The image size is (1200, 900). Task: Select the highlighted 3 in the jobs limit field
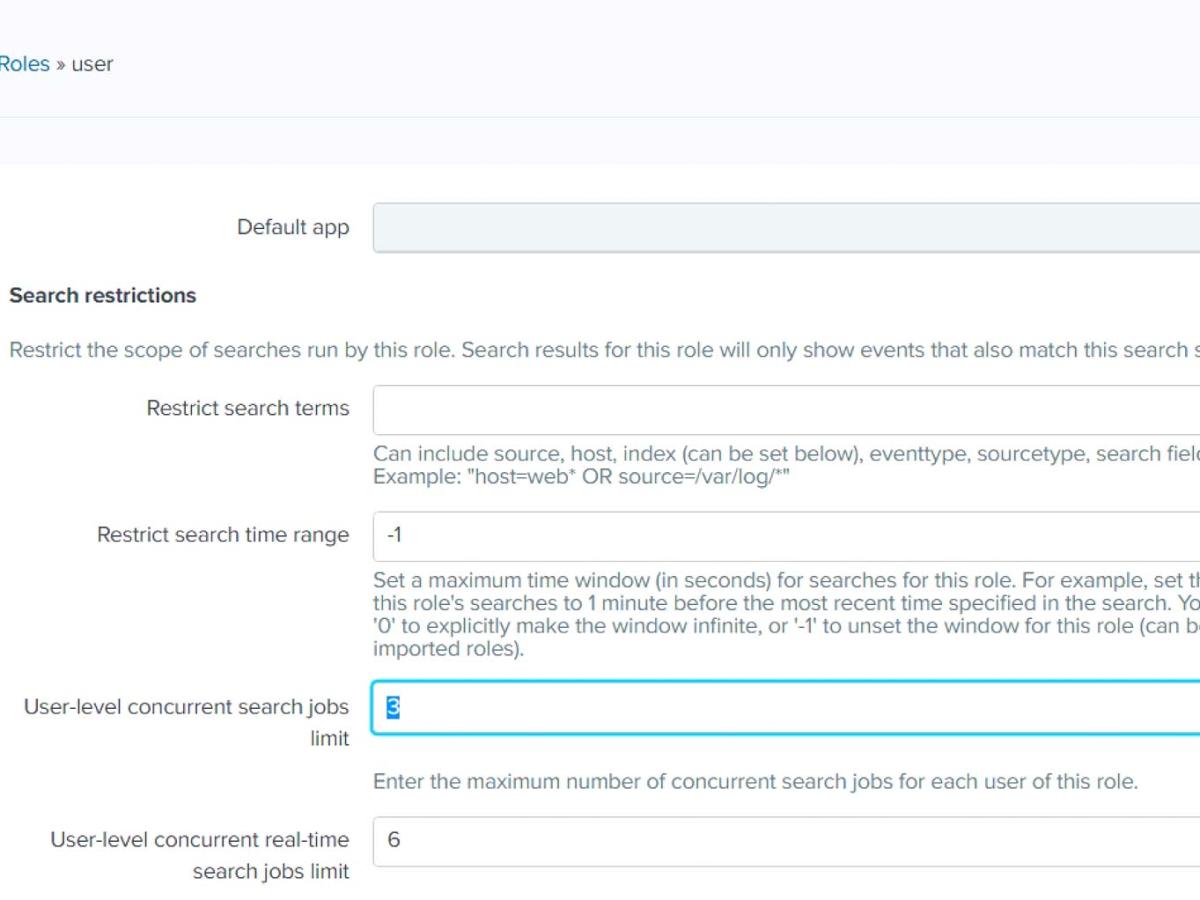coord(391,707)
